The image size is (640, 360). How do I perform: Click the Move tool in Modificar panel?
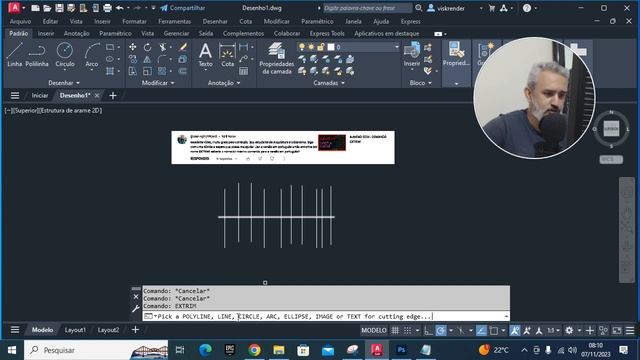coord(133,47)
